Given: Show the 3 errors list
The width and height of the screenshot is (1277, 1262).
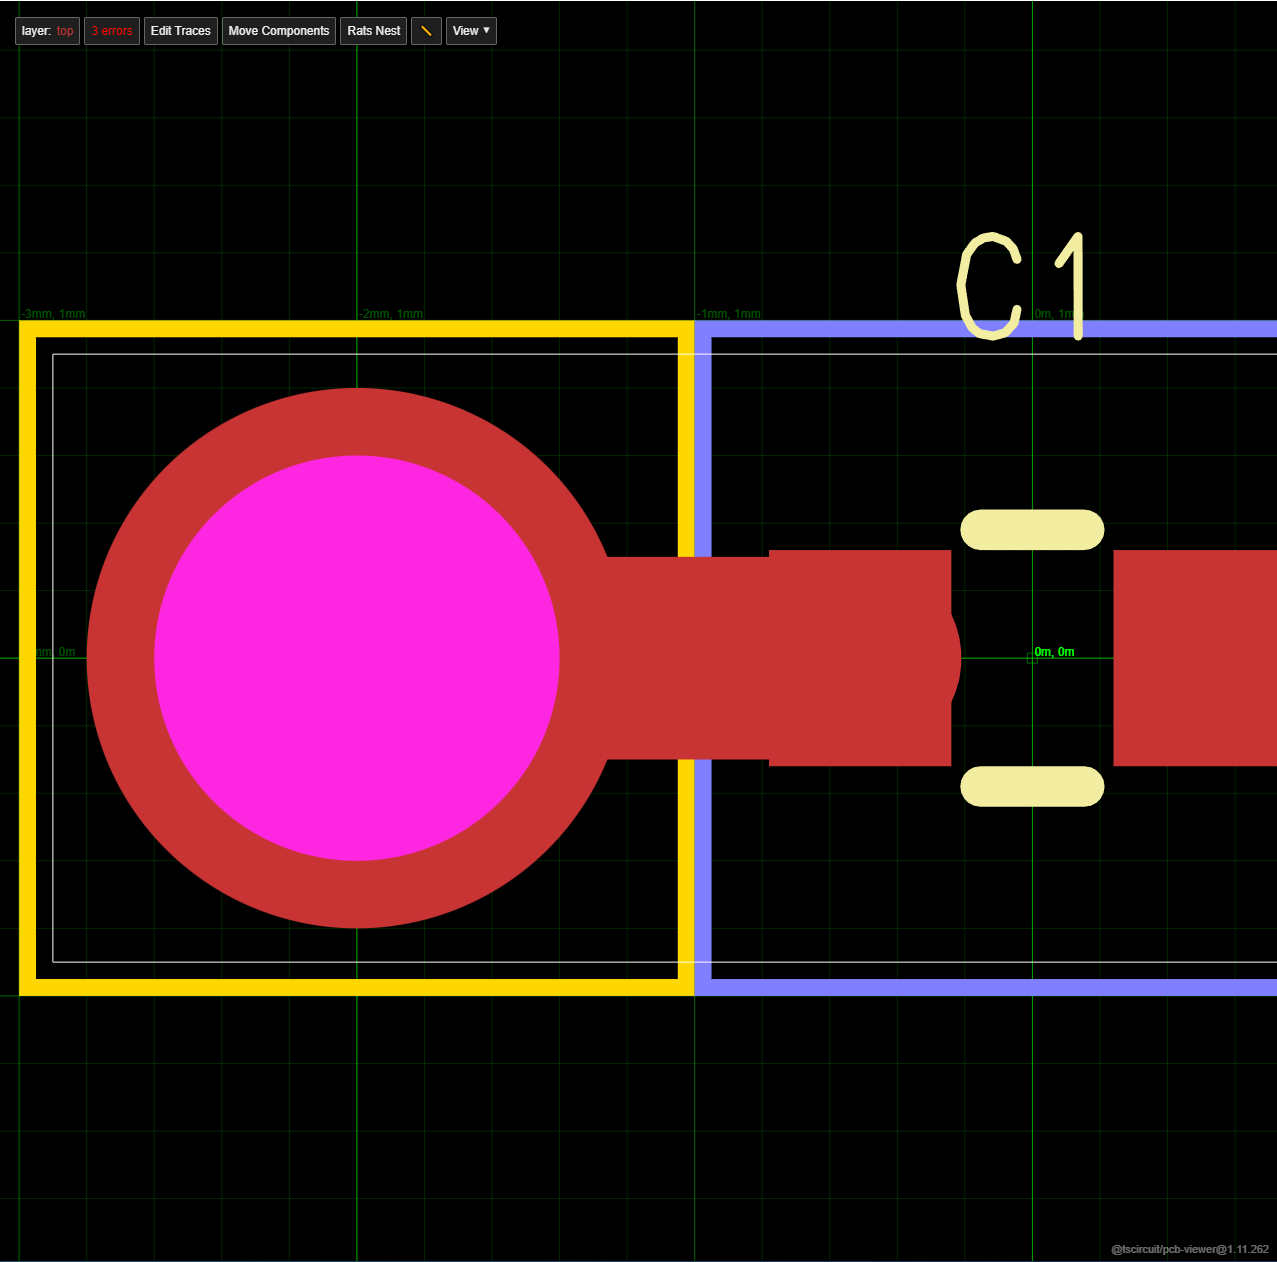Looking at the screenshot, I should click(112, 31).
